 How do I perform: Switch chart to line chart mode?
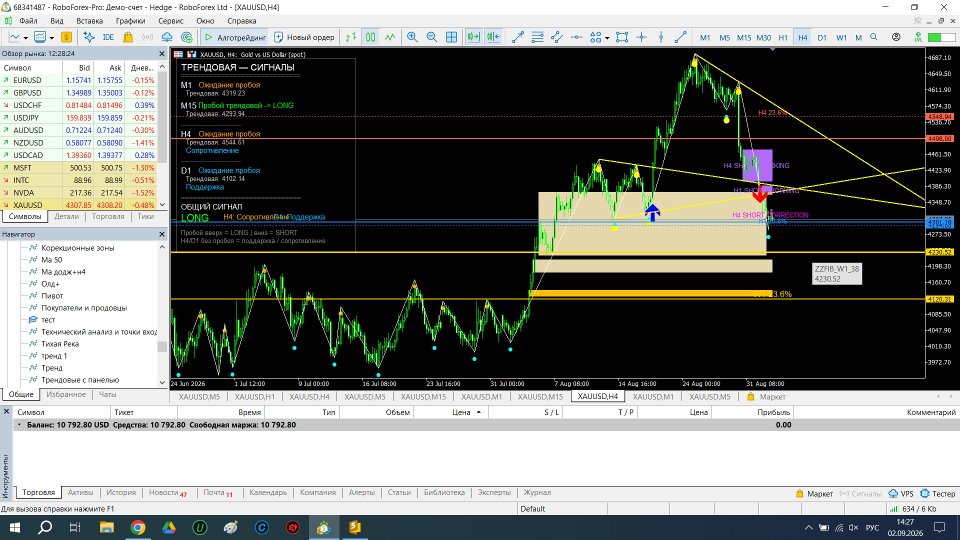click(390, 37)
